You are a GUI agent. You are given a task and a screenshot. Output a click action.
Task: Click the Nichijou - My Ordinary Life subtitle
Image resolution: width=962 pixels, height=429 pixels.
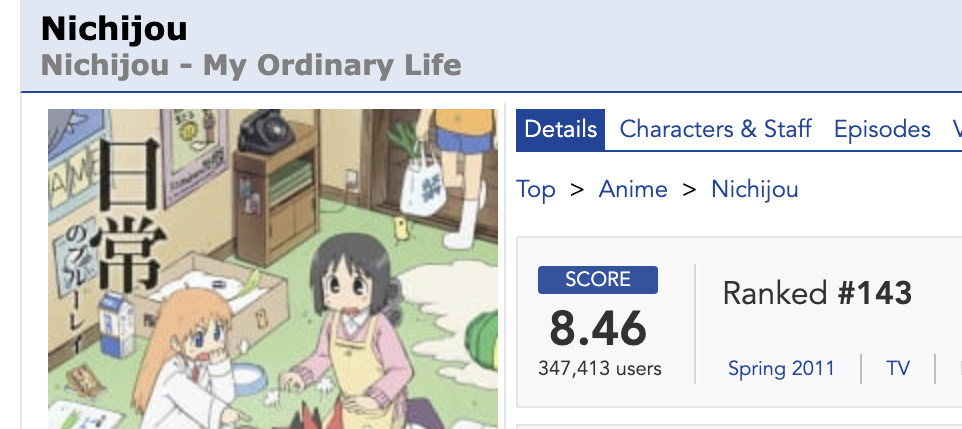click(x=251, y=66)
